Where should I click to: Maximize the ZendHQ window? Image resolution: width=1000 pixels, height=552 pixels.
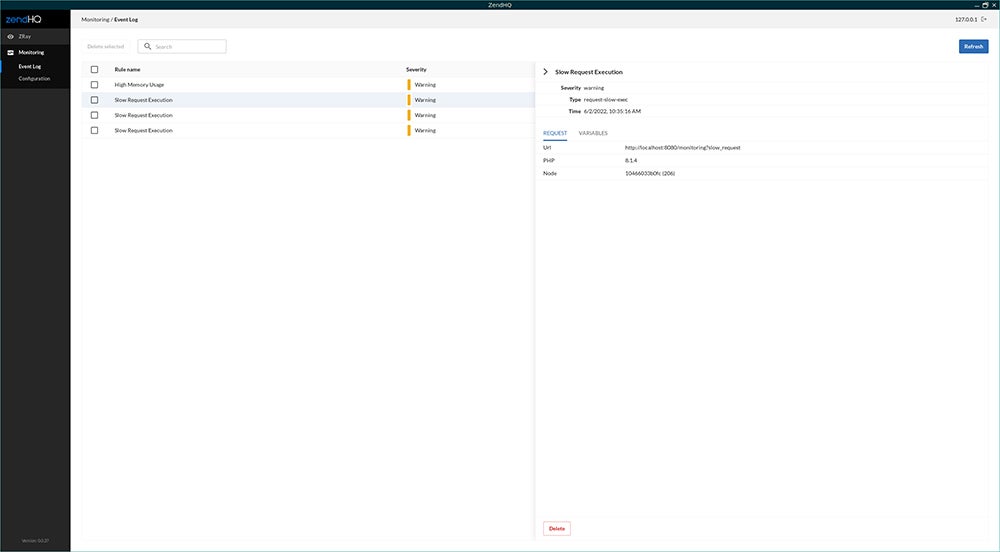point(985,4)
